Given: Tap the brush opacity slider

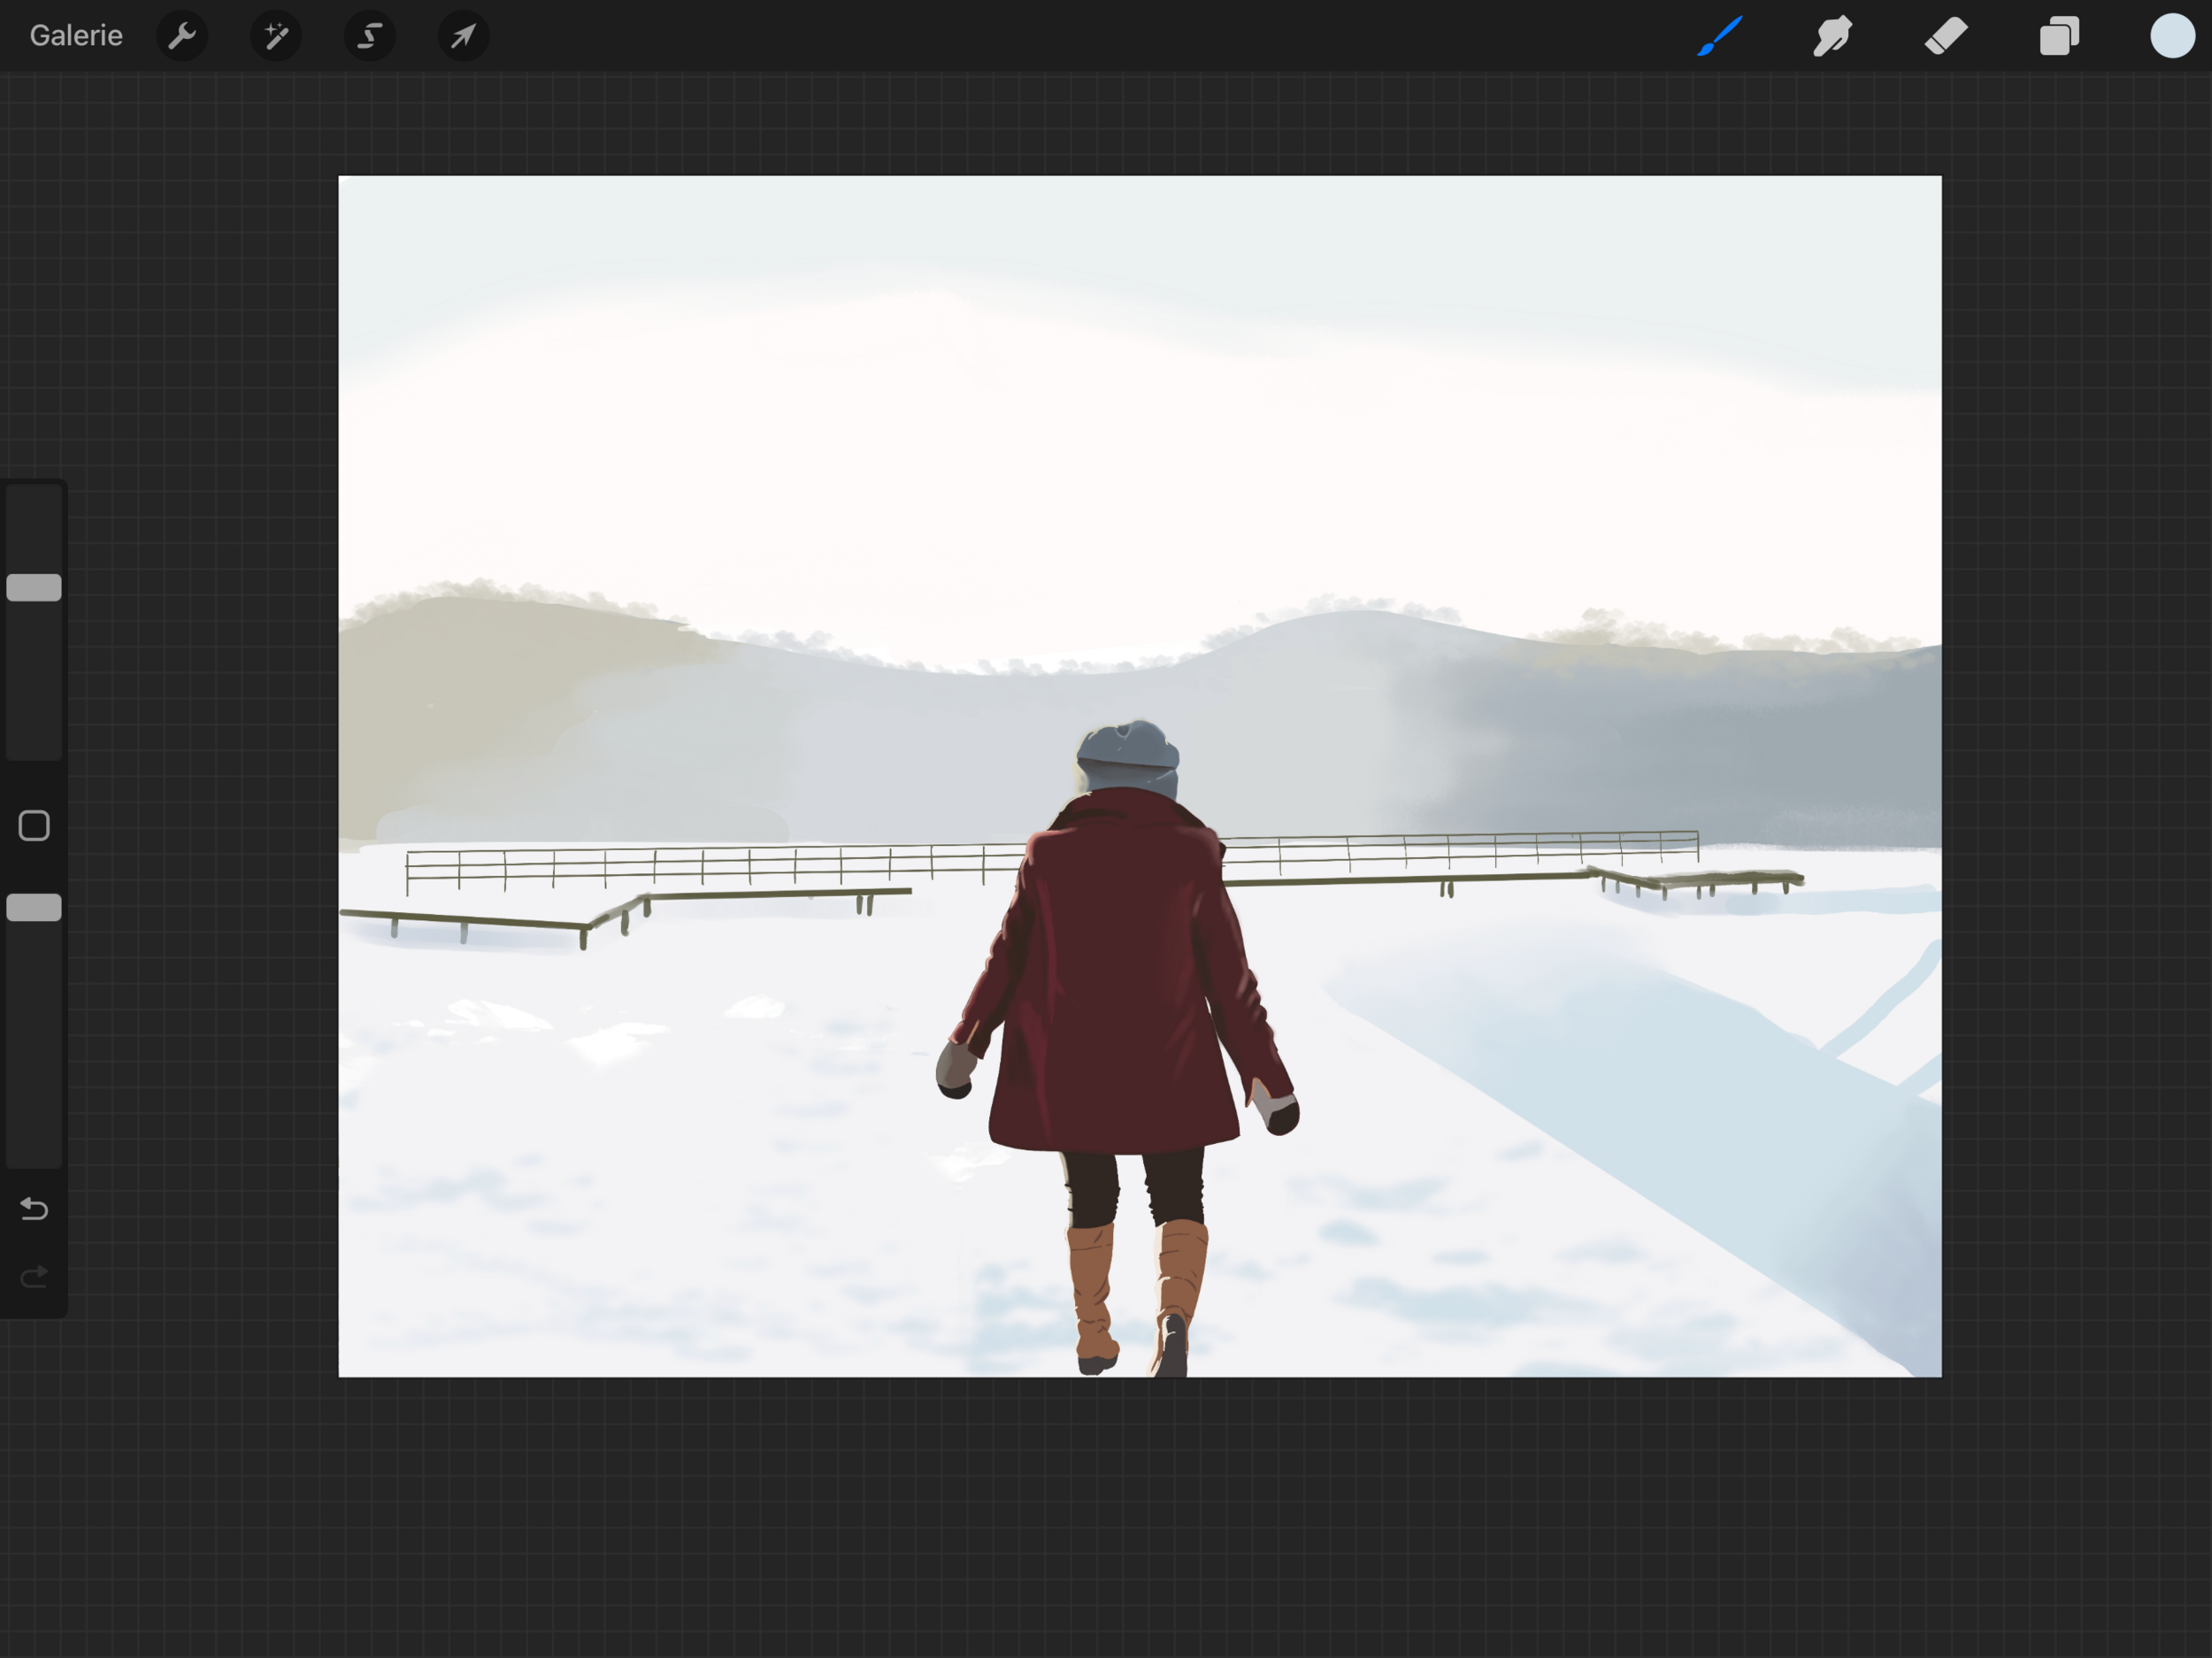Looking at the screenshot, I should coord(33,907).
